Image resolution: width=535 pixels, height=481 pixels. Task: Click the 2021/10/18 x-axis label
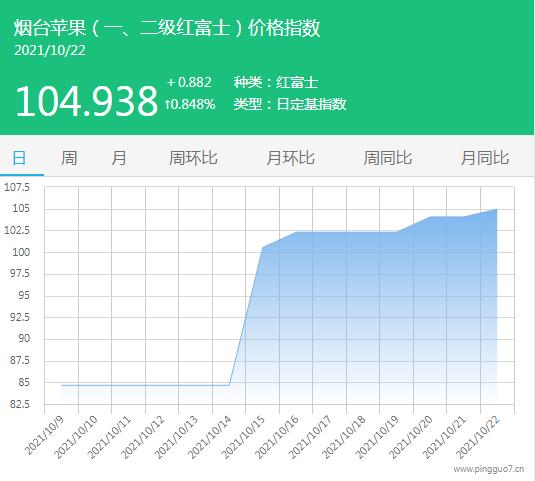pyautogui.click(x=344, y=438)
